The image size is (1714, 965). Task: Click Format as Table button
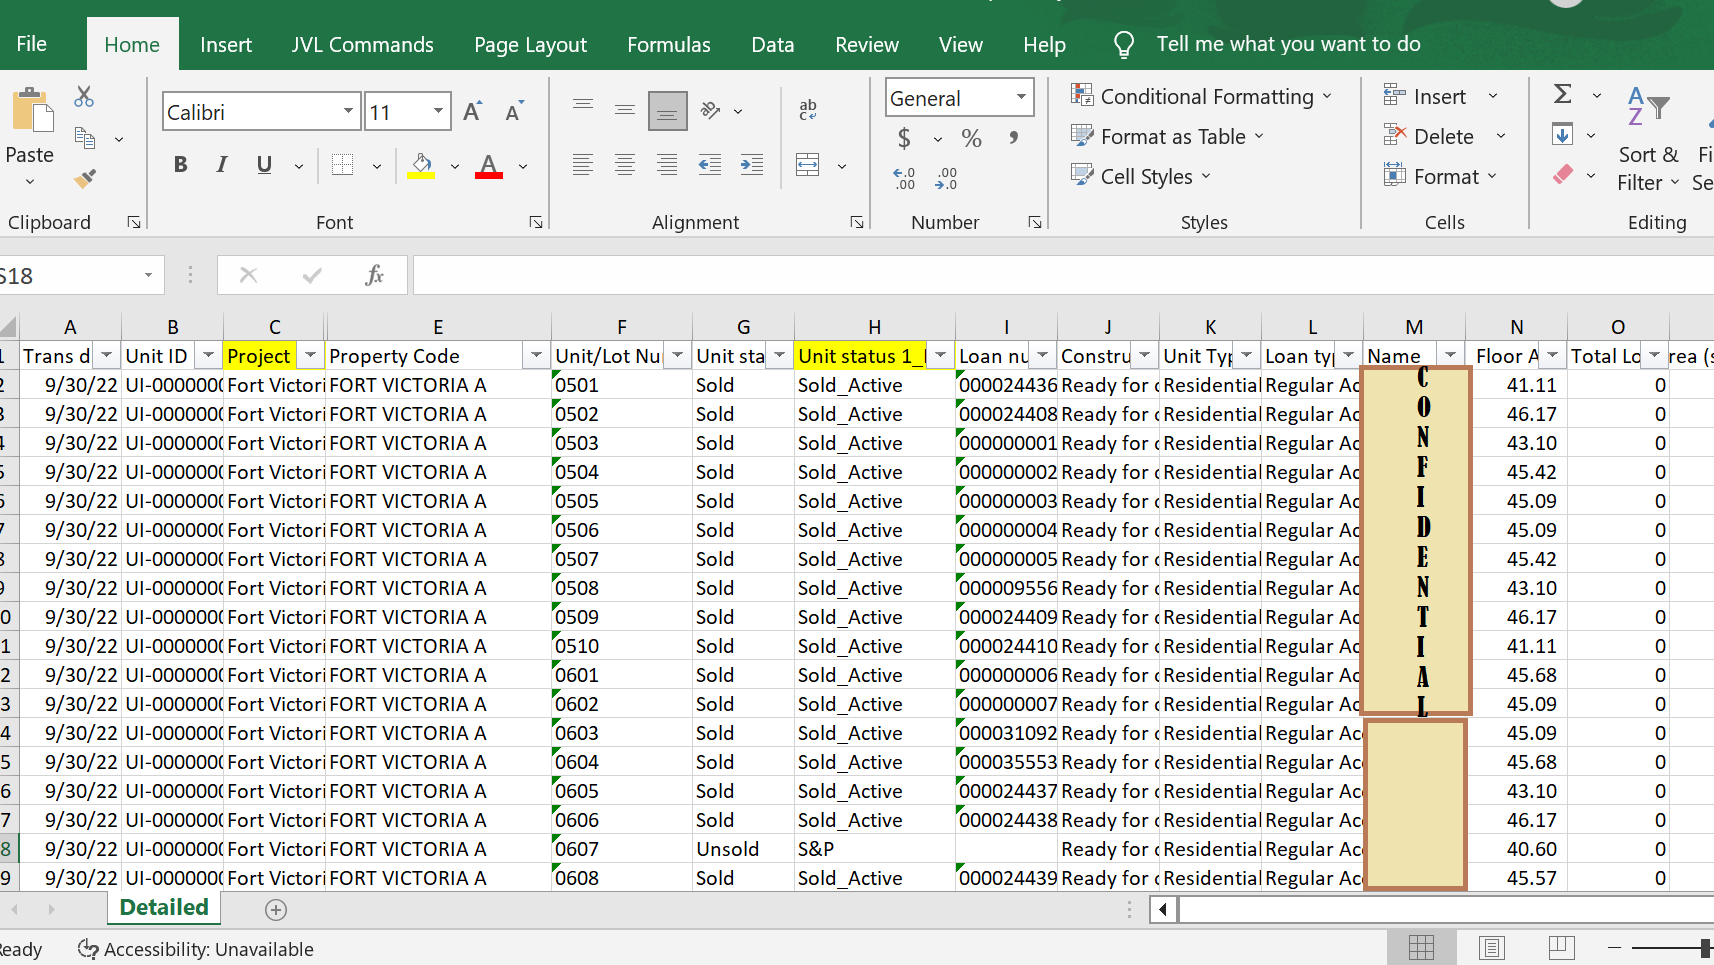1167,136
